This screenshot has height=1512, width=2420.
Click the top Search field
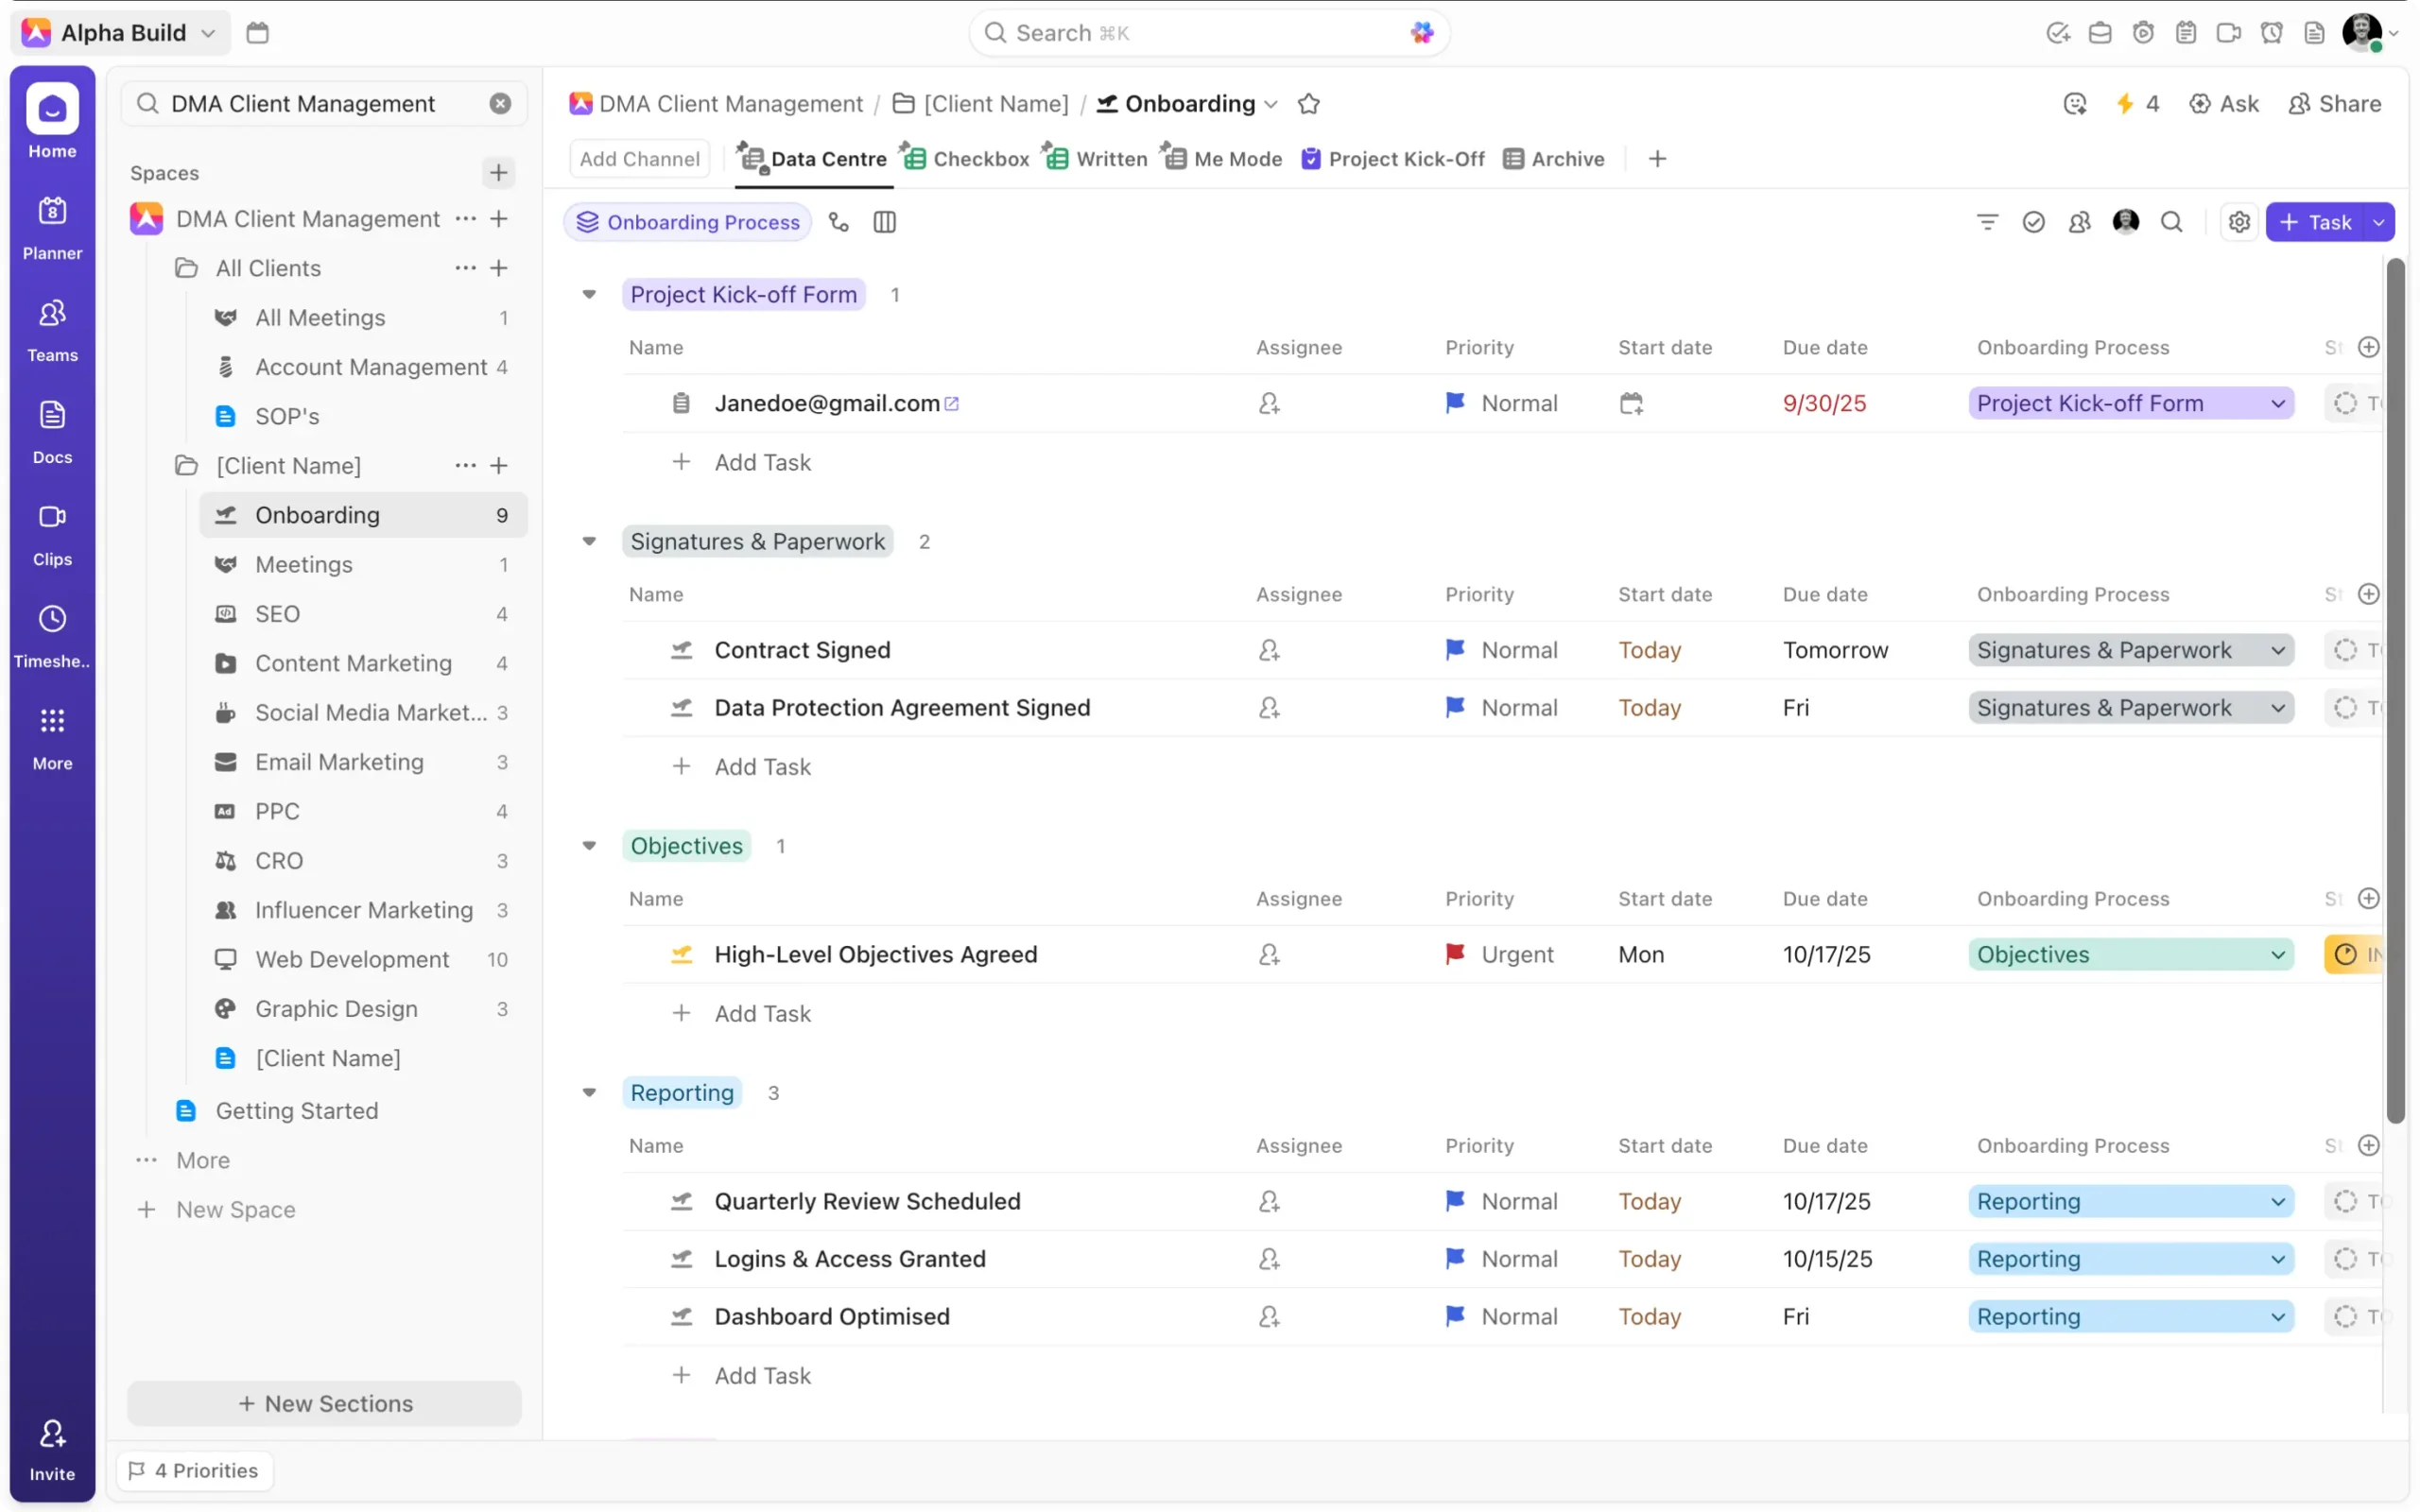coord(1208,33)
